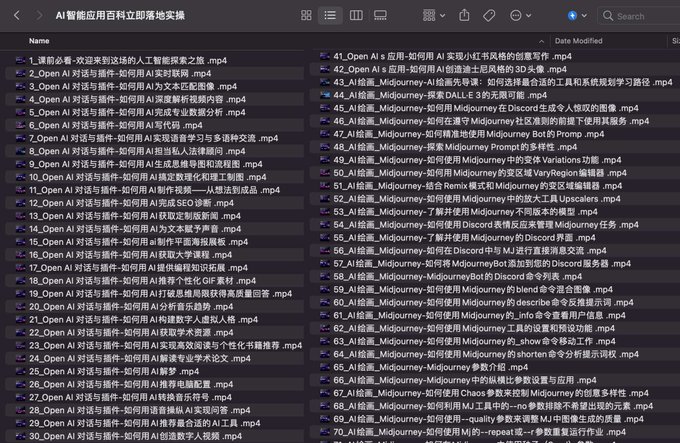This screenshot has width=680, height=443.
Task: Click video icon of file 44_AI绘画 探索DALL·E 3的无限可能
Action: (325, 95)
